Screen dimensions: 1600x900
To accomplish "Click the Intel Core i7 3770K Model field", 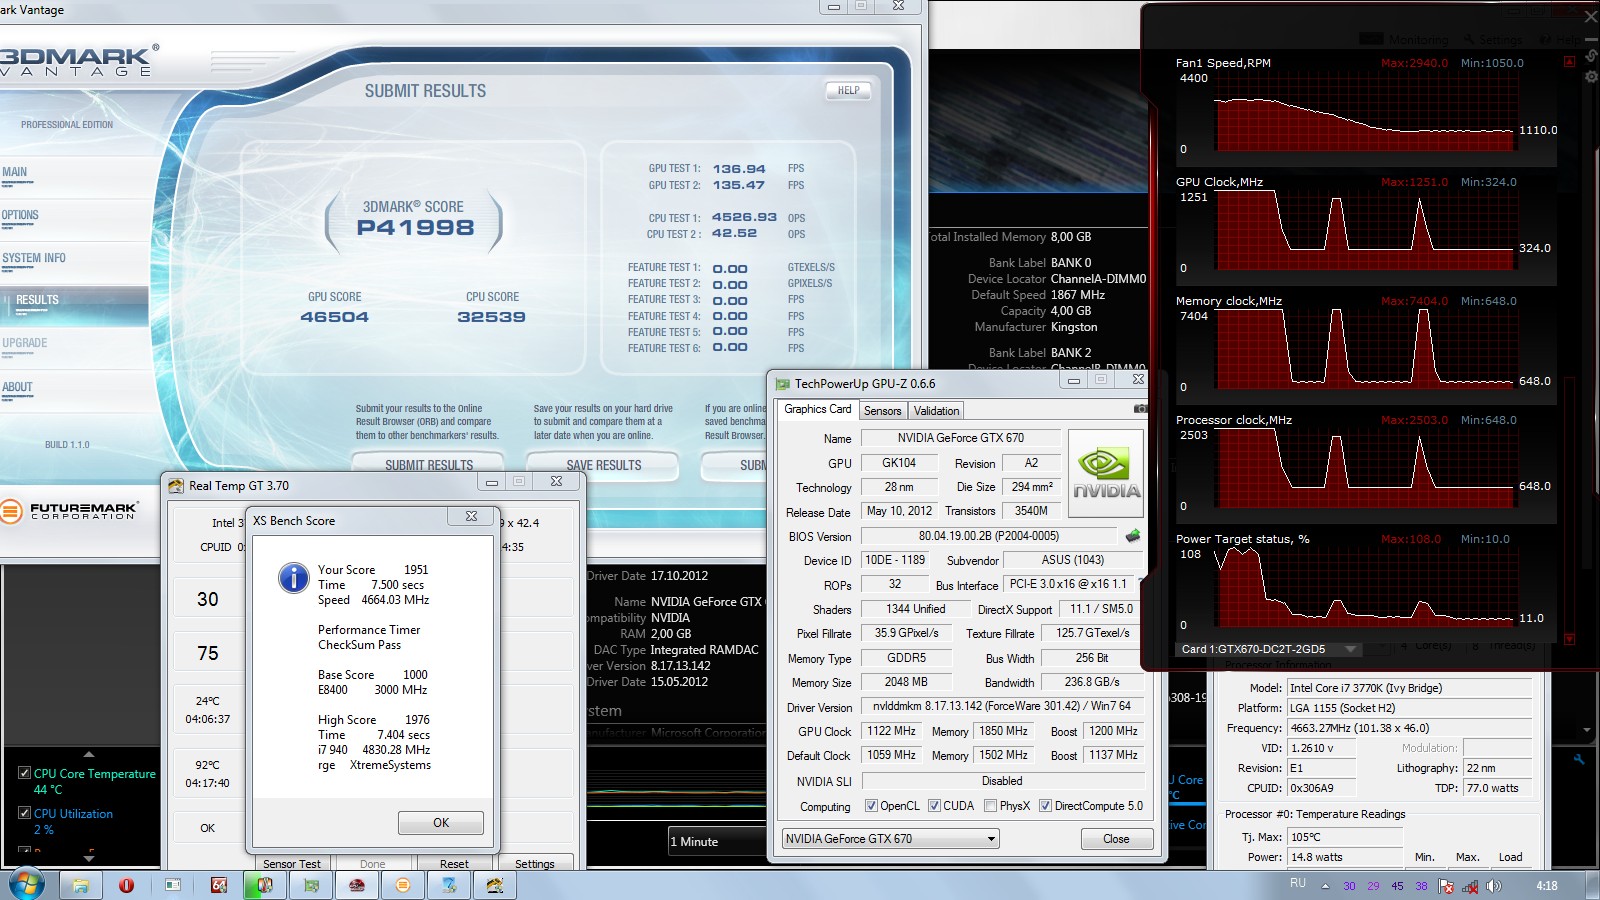I will click(1409, 688).
